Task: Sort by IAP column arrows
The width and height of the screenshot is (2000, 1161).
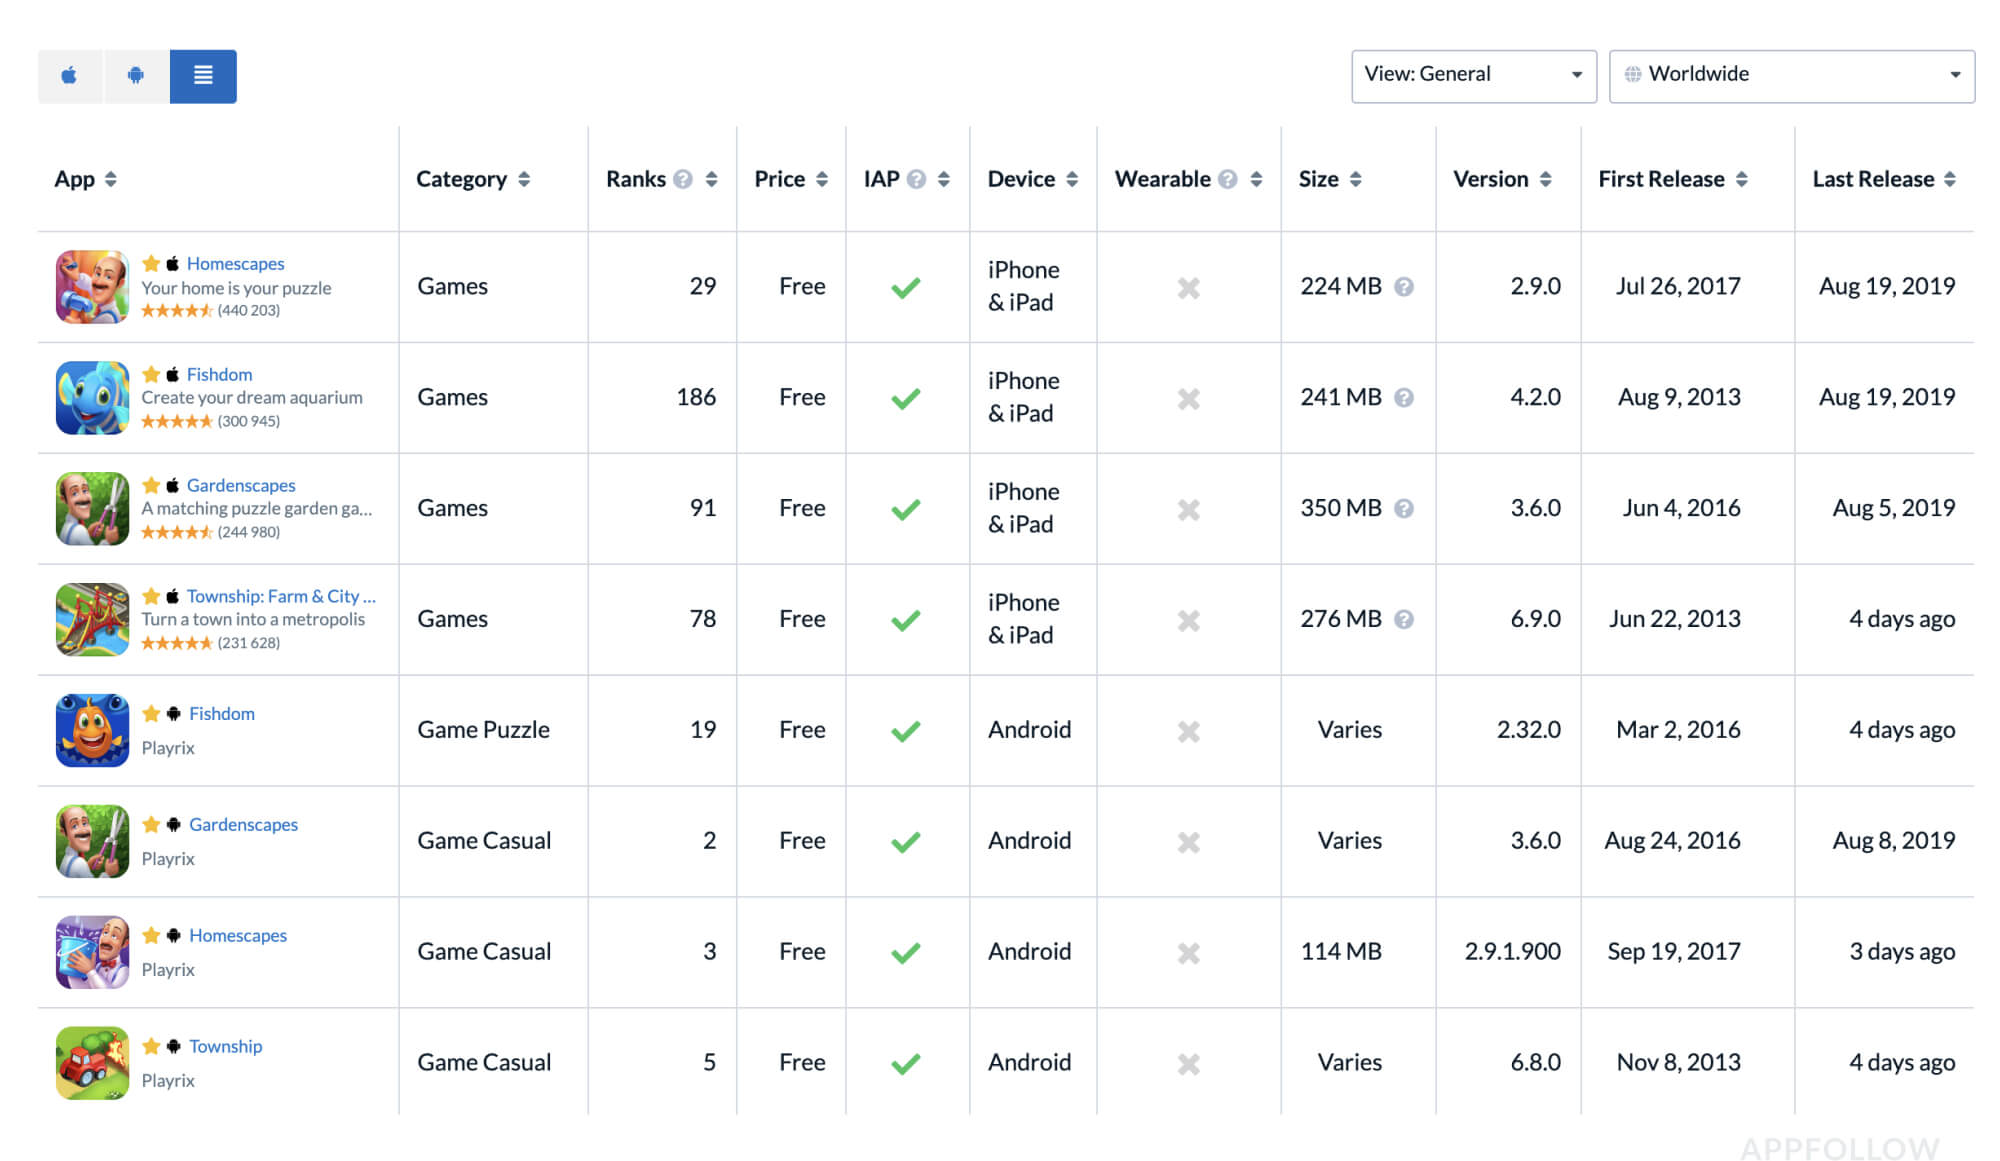Action: click(x=944, y=179)
